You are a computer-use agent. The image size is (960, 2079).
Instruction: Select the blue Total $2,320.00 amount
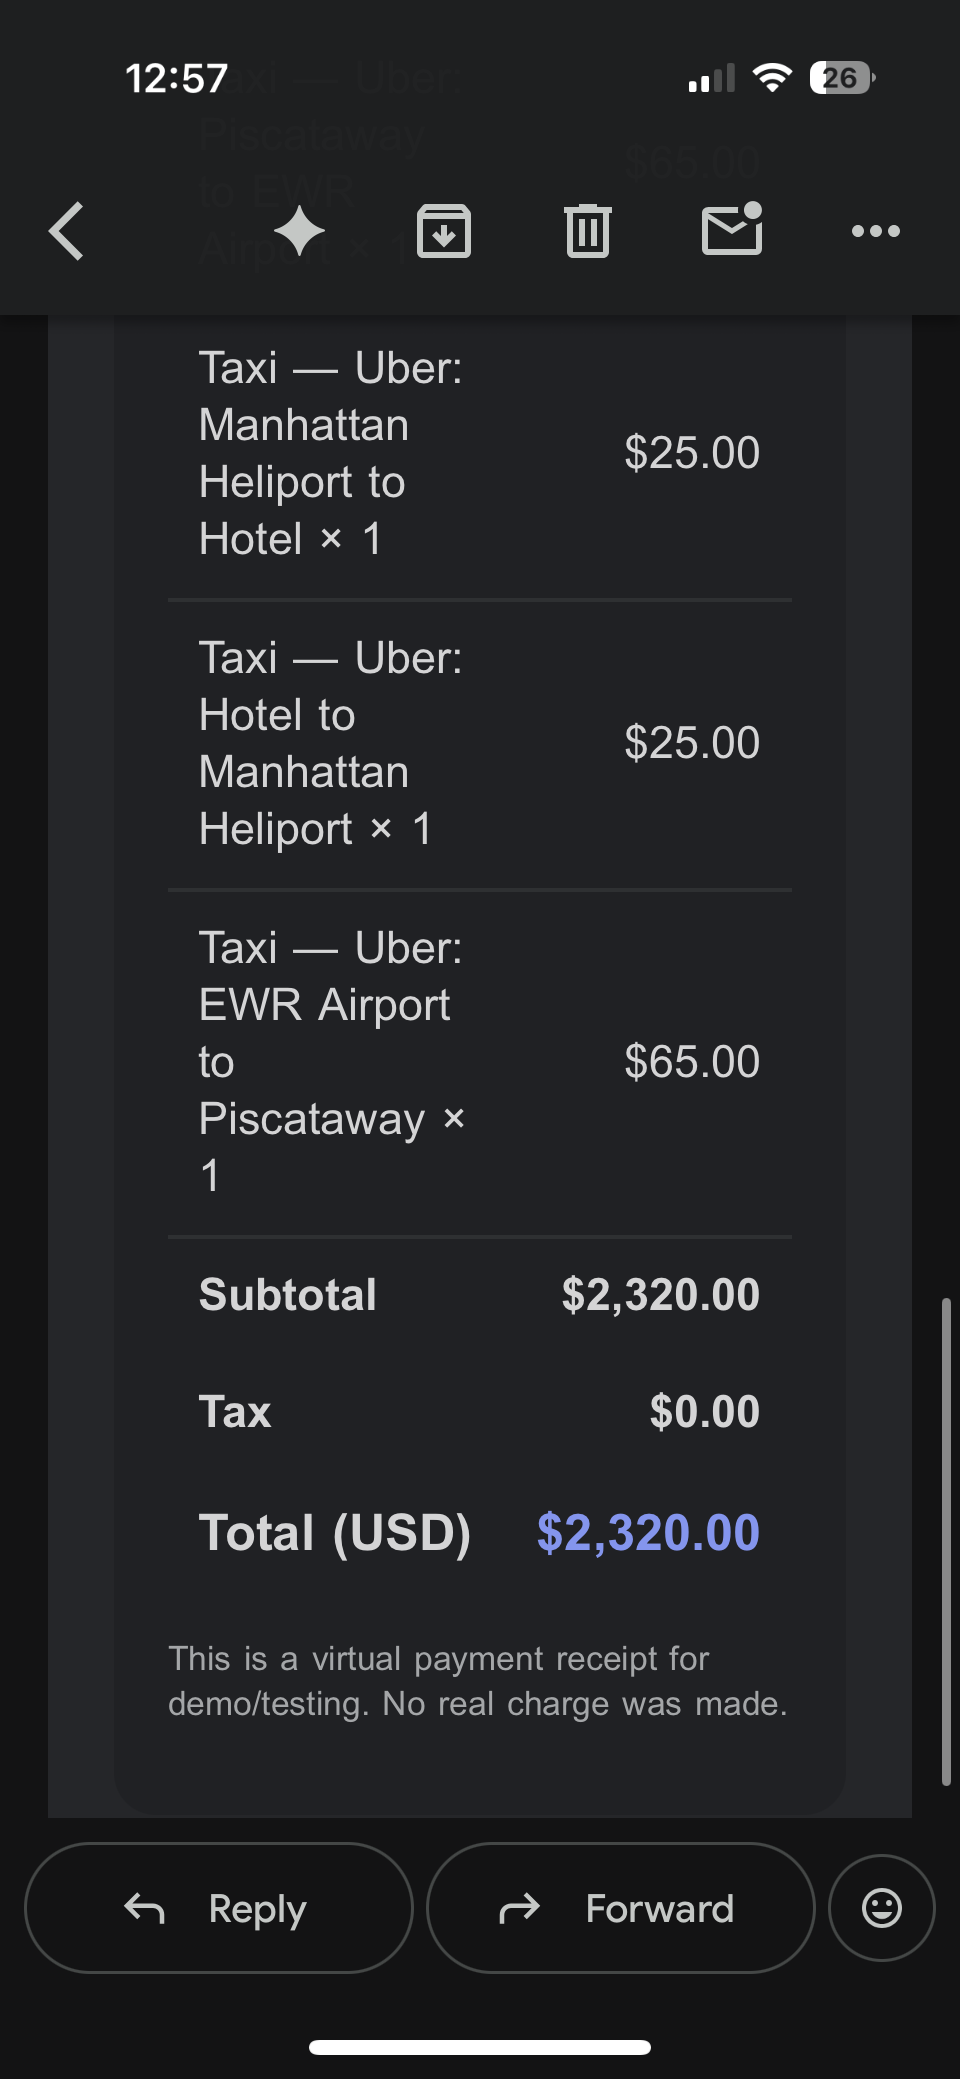[x=648, y=1532]
